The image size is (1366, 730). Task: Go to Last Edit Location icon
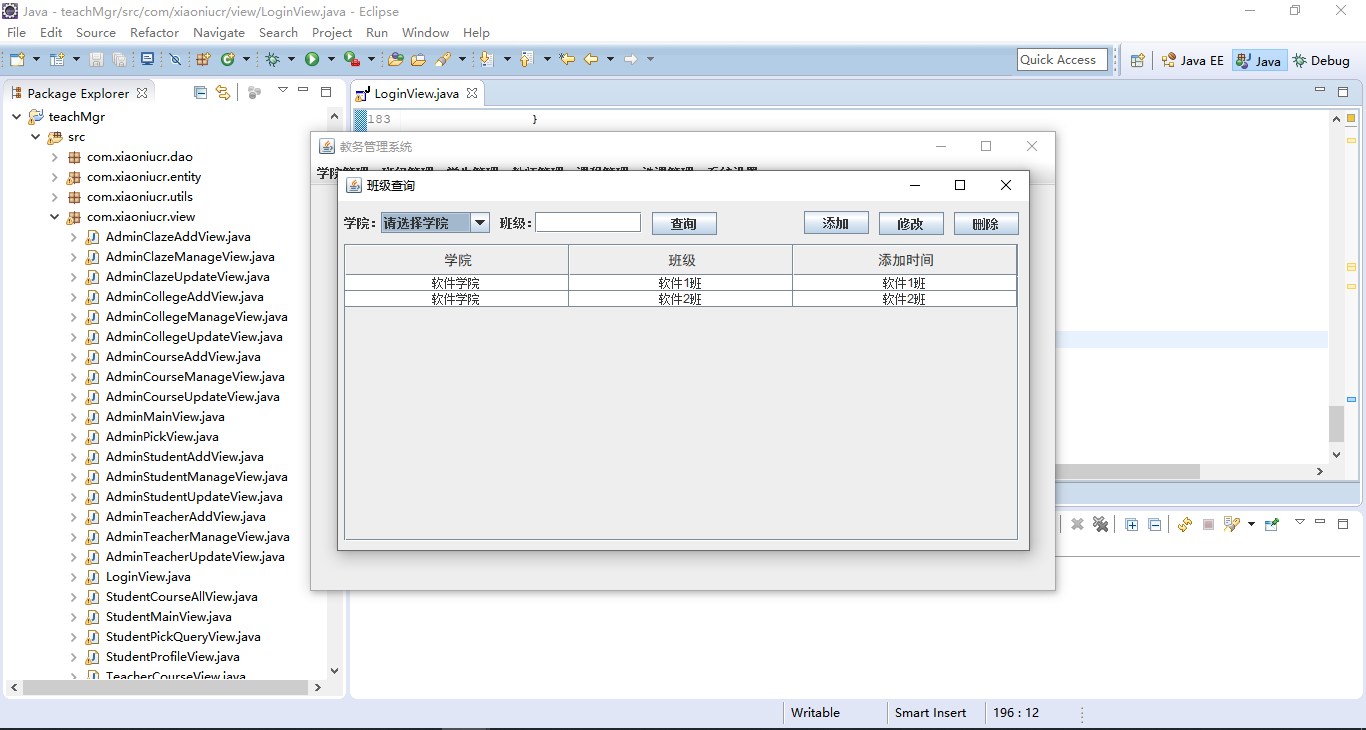click(x=567, y=59)
